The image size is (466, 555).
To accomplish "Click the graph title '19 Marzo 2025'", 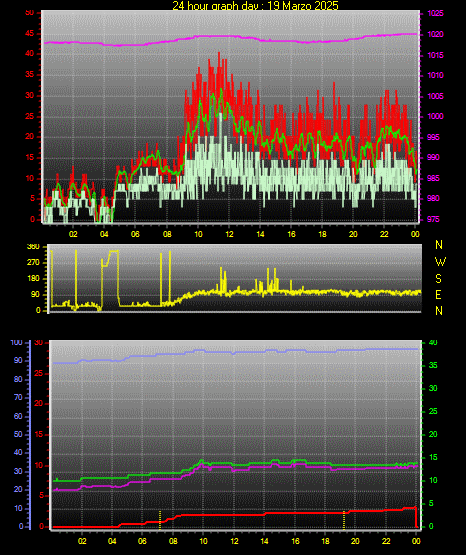I will tap(303, 5).
